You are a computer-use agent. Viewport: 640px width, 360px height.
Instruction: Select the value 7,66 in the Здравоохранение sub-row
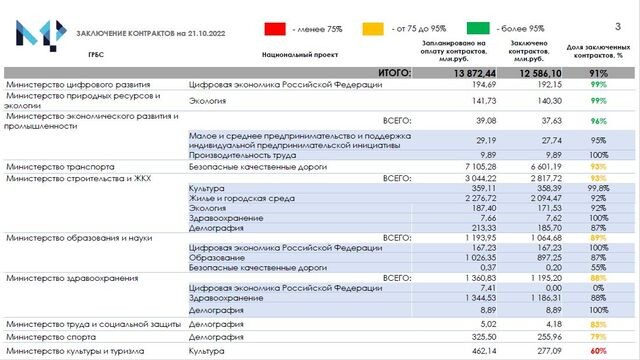point(488,218)
